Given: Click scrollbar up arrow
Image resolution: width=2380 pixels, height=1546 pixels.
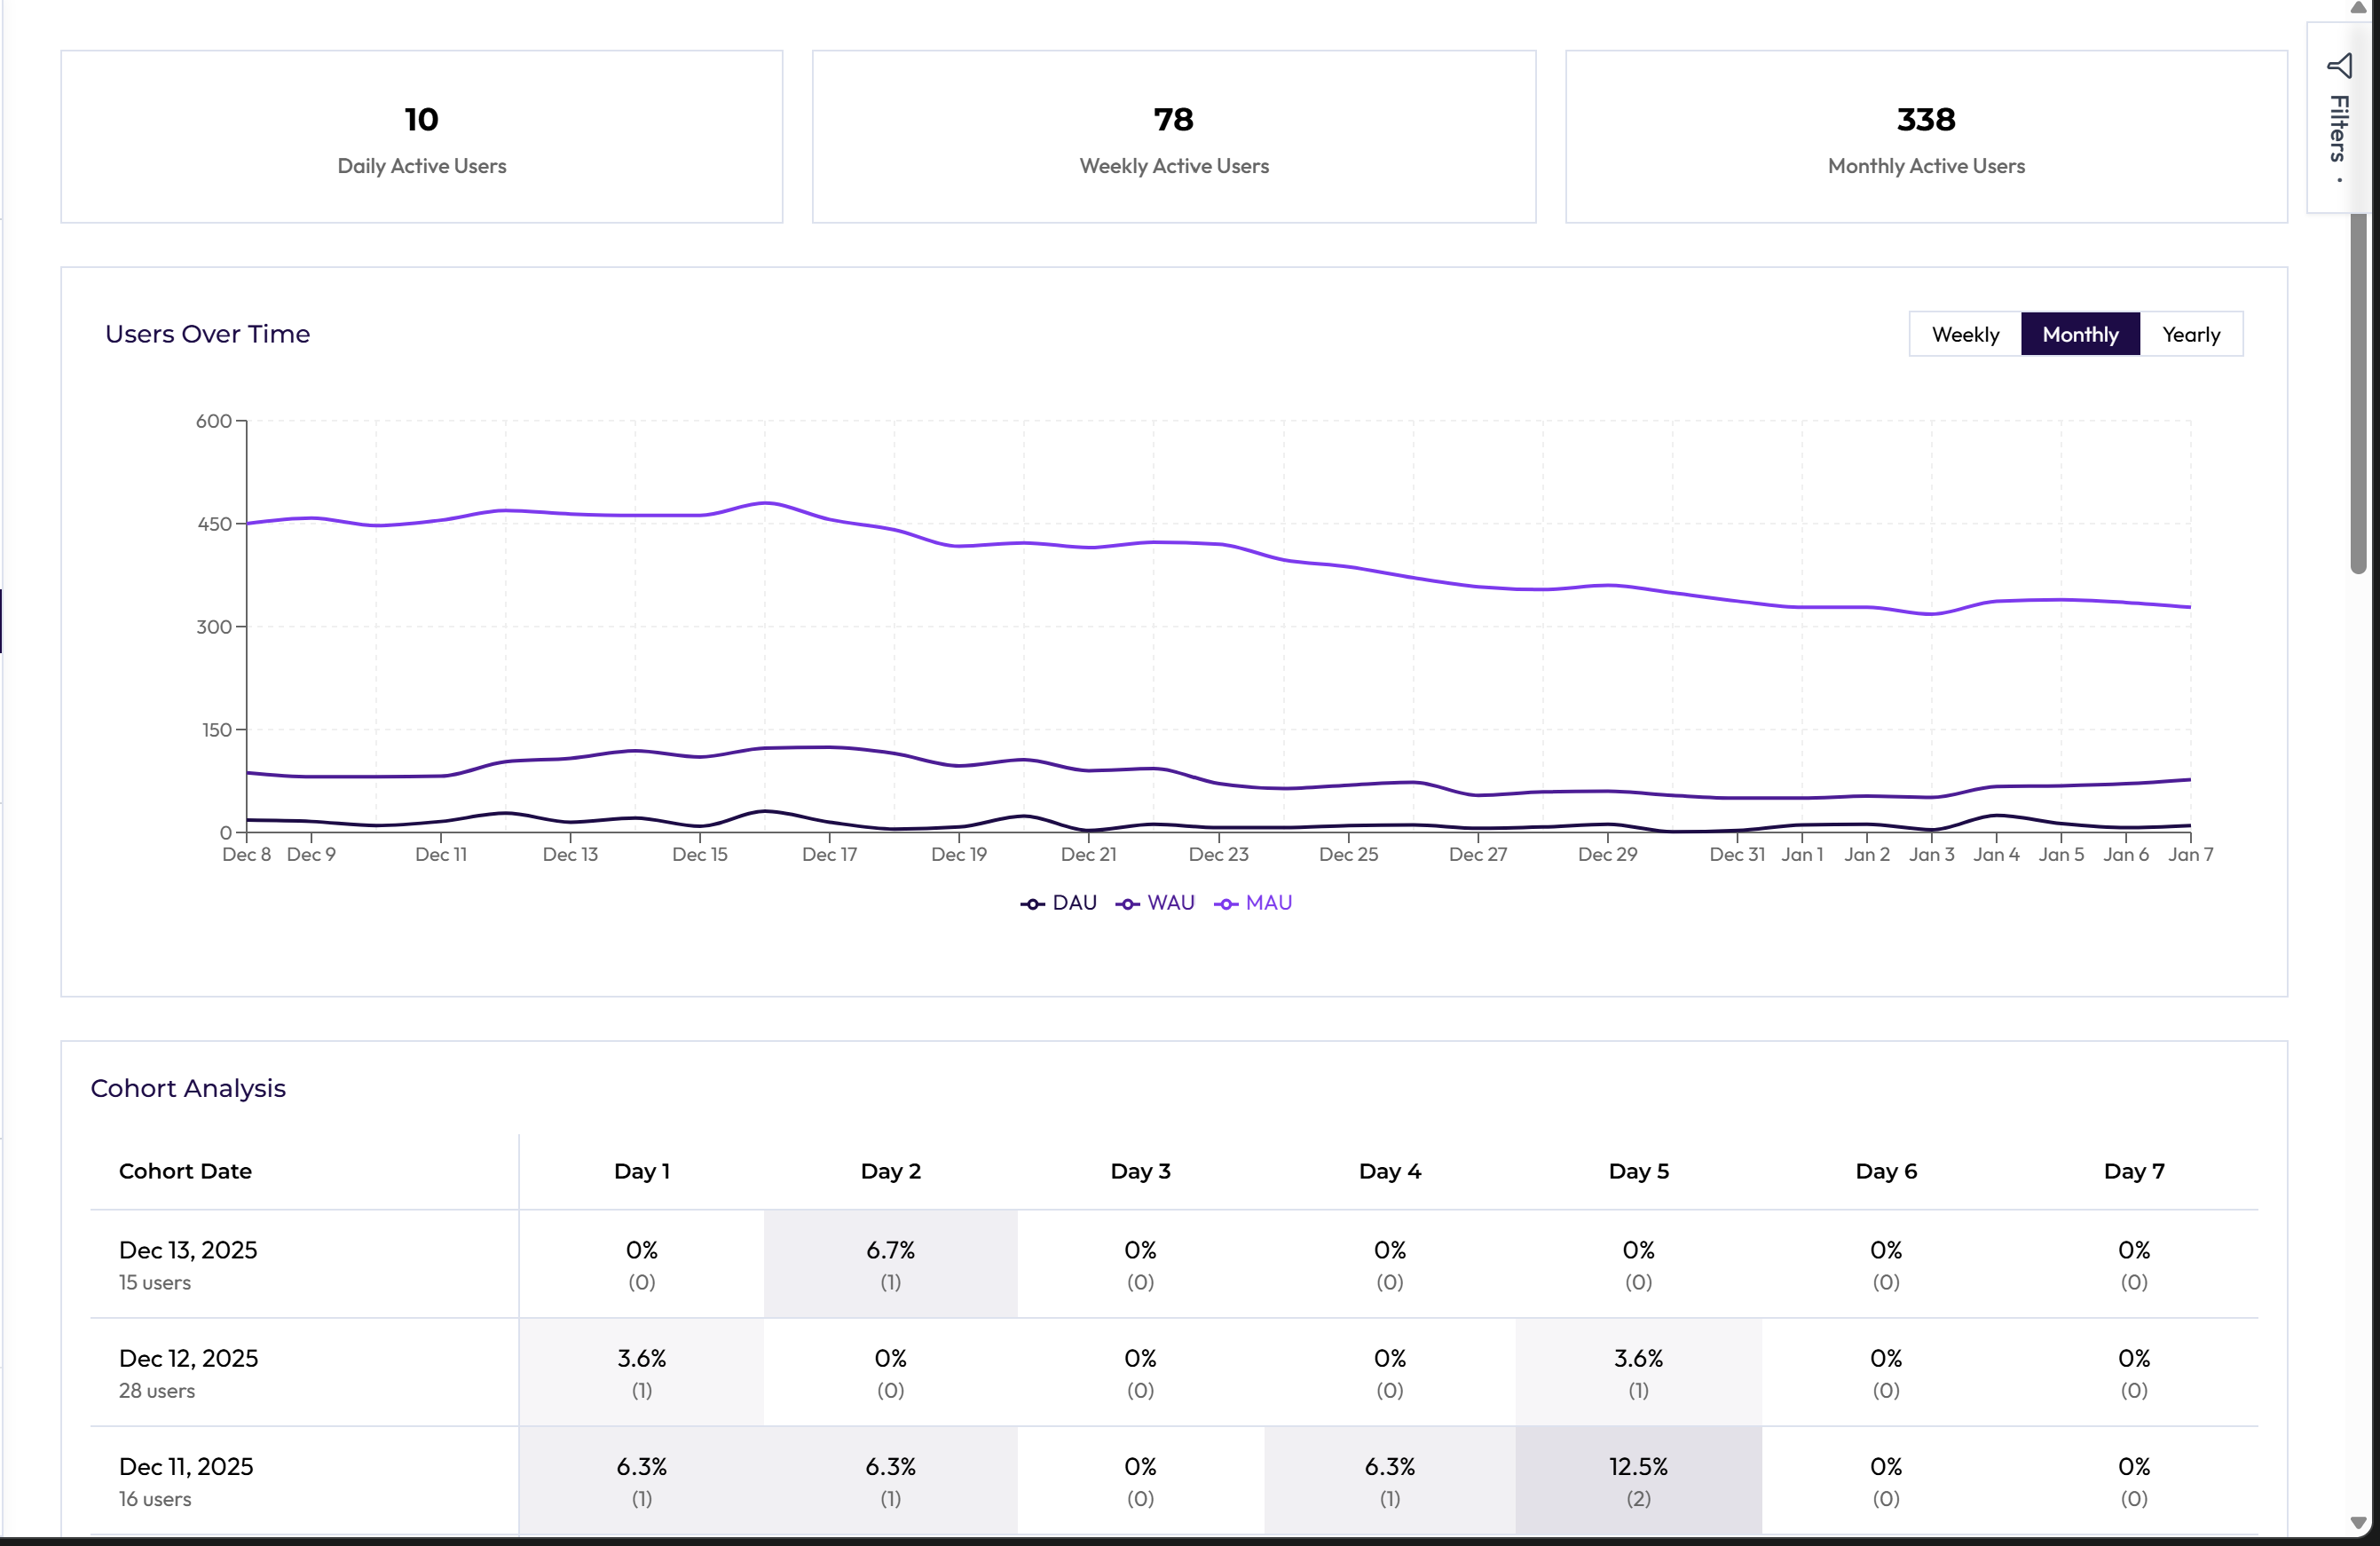Looking at the screenshot, I should [2358, 8].
